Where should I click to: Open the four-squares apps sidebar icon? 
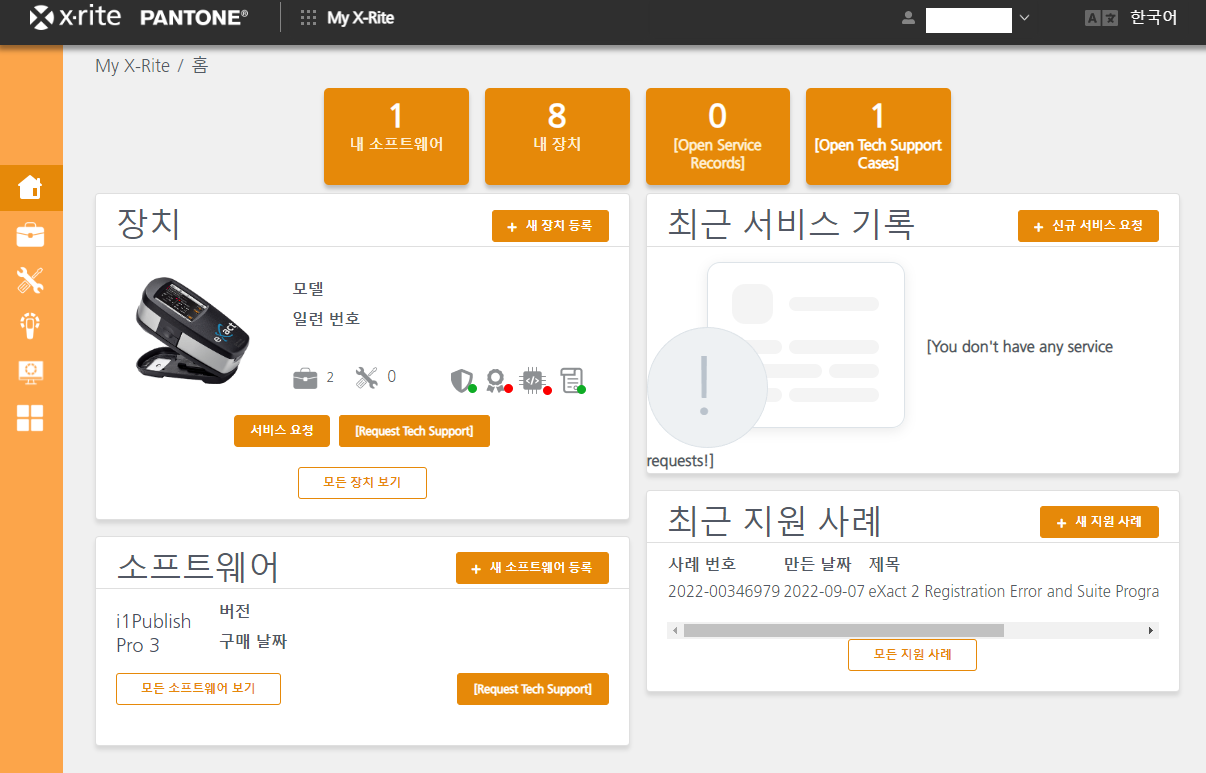pyautogui.click(x=31, y=418)
